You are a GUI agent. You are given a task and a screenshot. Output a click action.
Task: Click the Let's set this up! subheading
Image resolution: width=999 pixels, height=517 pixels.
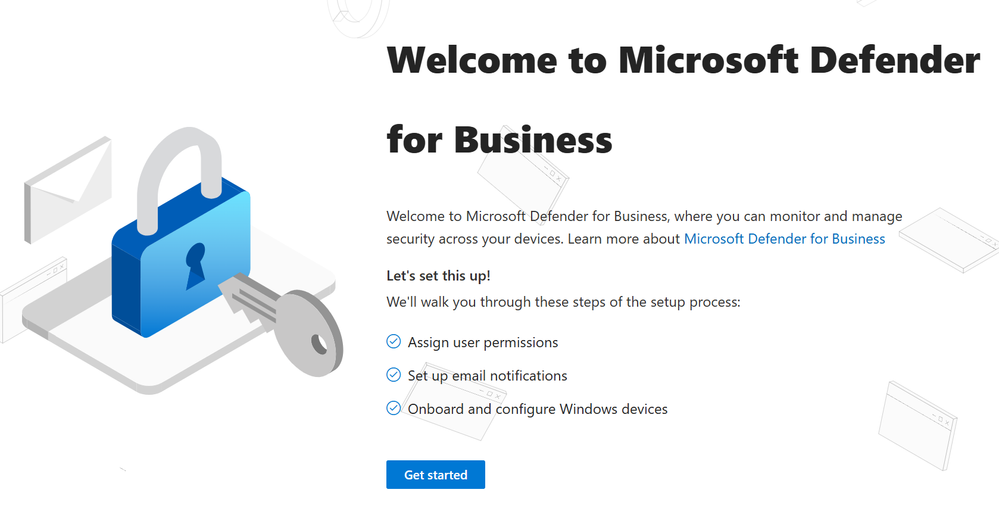point(438,276)
